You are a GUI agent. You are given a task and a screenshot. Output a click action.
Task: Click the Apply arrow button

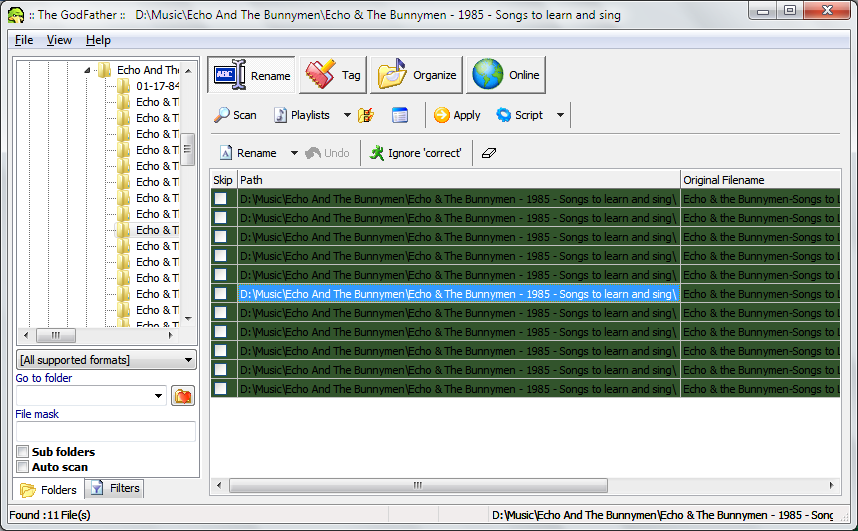point(457,115)
